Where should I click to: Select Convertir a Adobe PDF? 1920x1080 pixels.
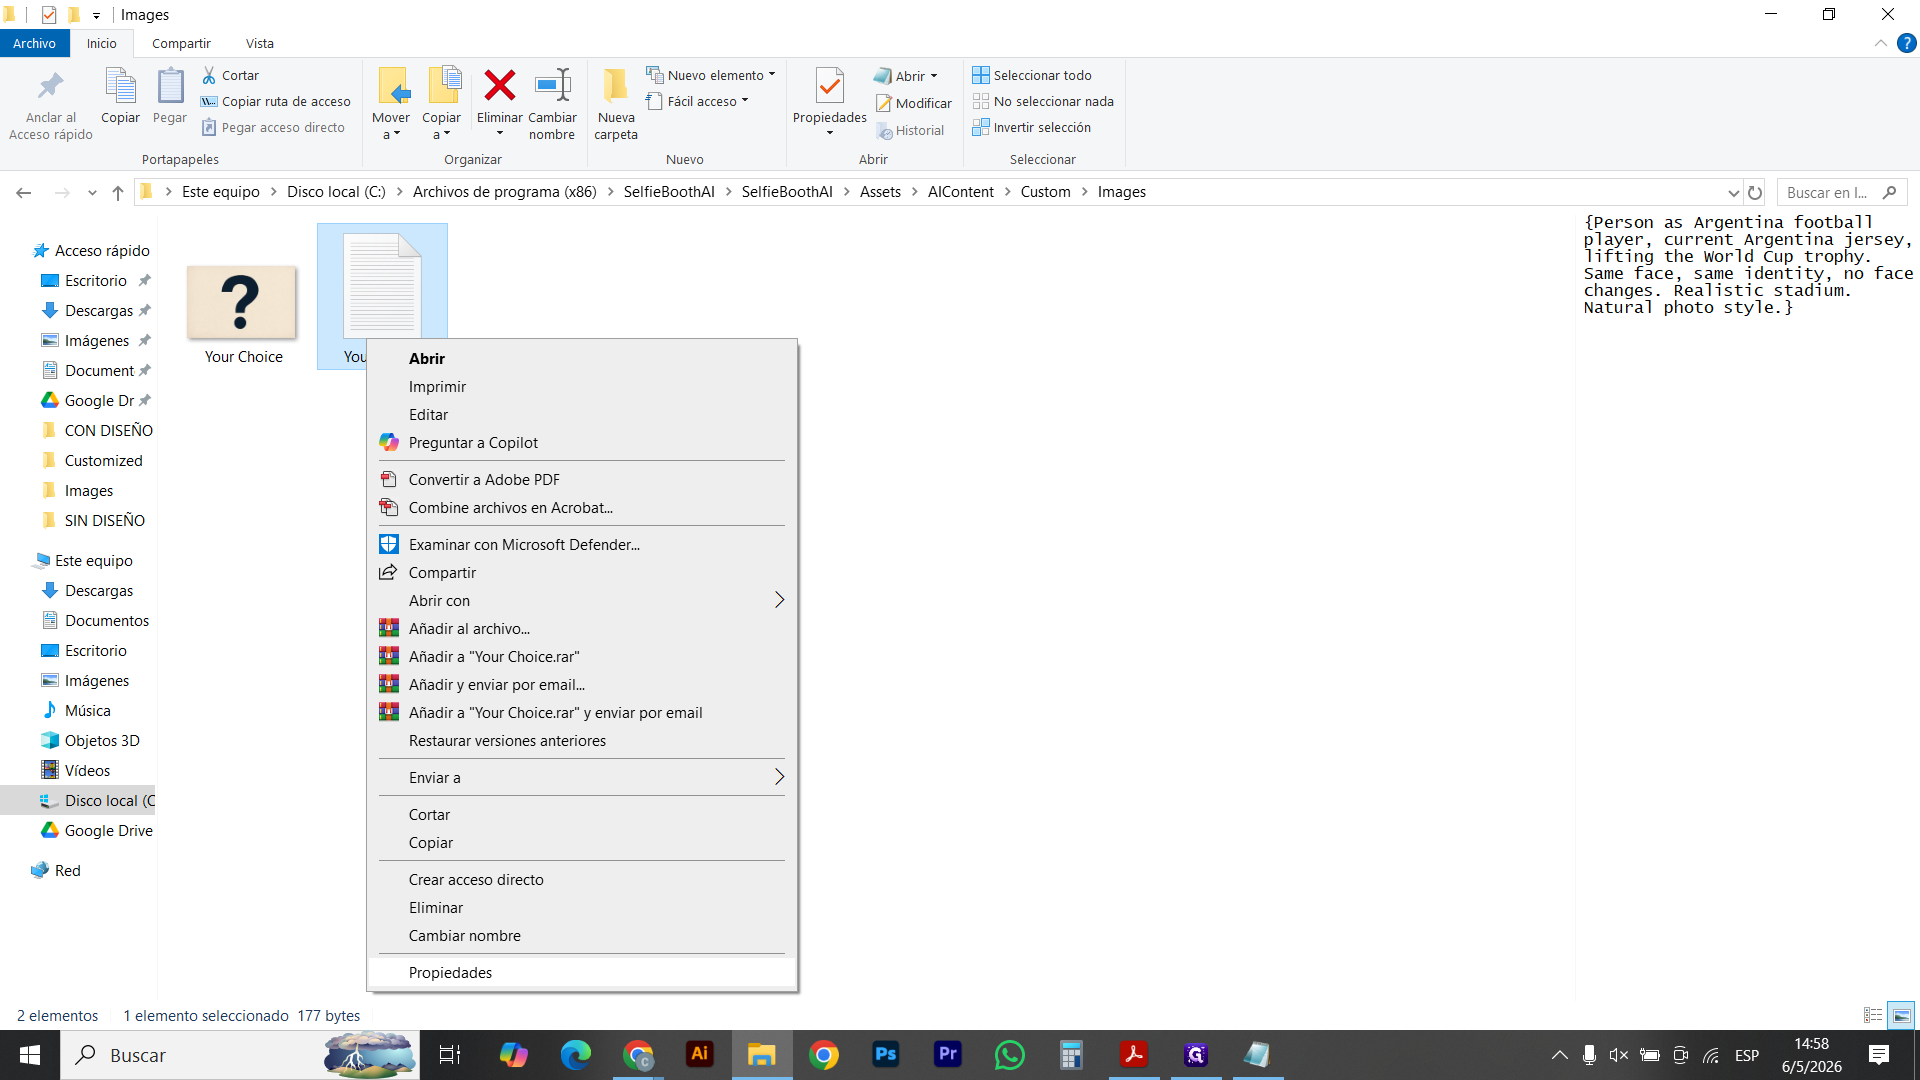click(x=582, y=479)
